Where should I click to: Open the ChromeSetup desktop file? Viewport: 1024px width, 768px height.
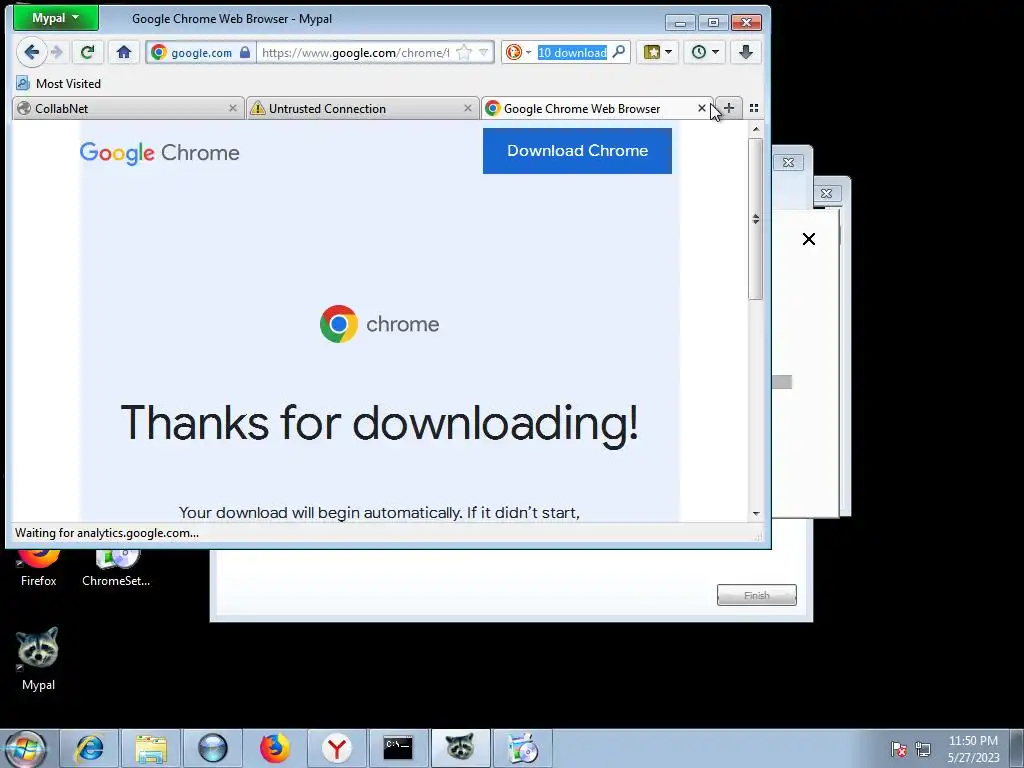(x=116, y=569)
